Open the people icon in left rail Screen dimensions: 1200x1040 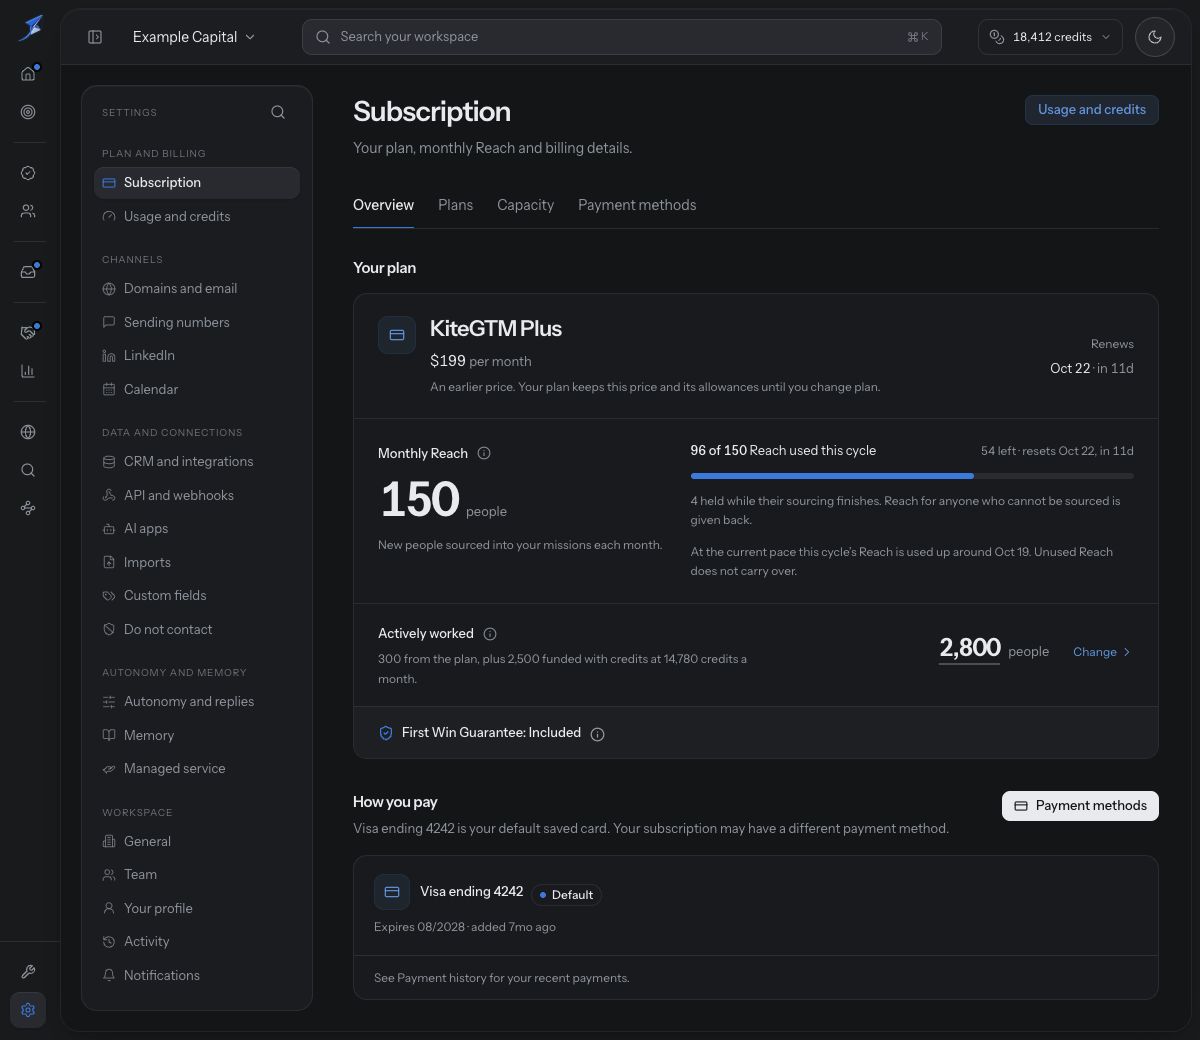[28, 211]
